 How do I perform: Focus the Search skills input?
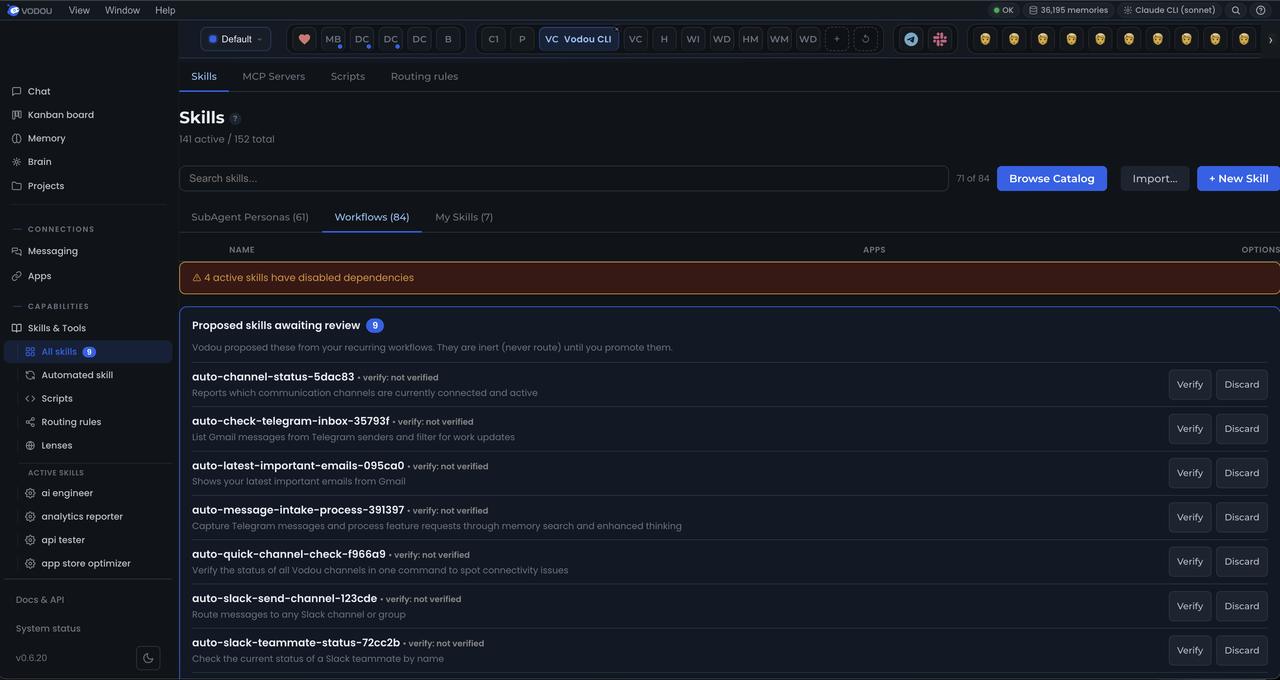(564, 178)
